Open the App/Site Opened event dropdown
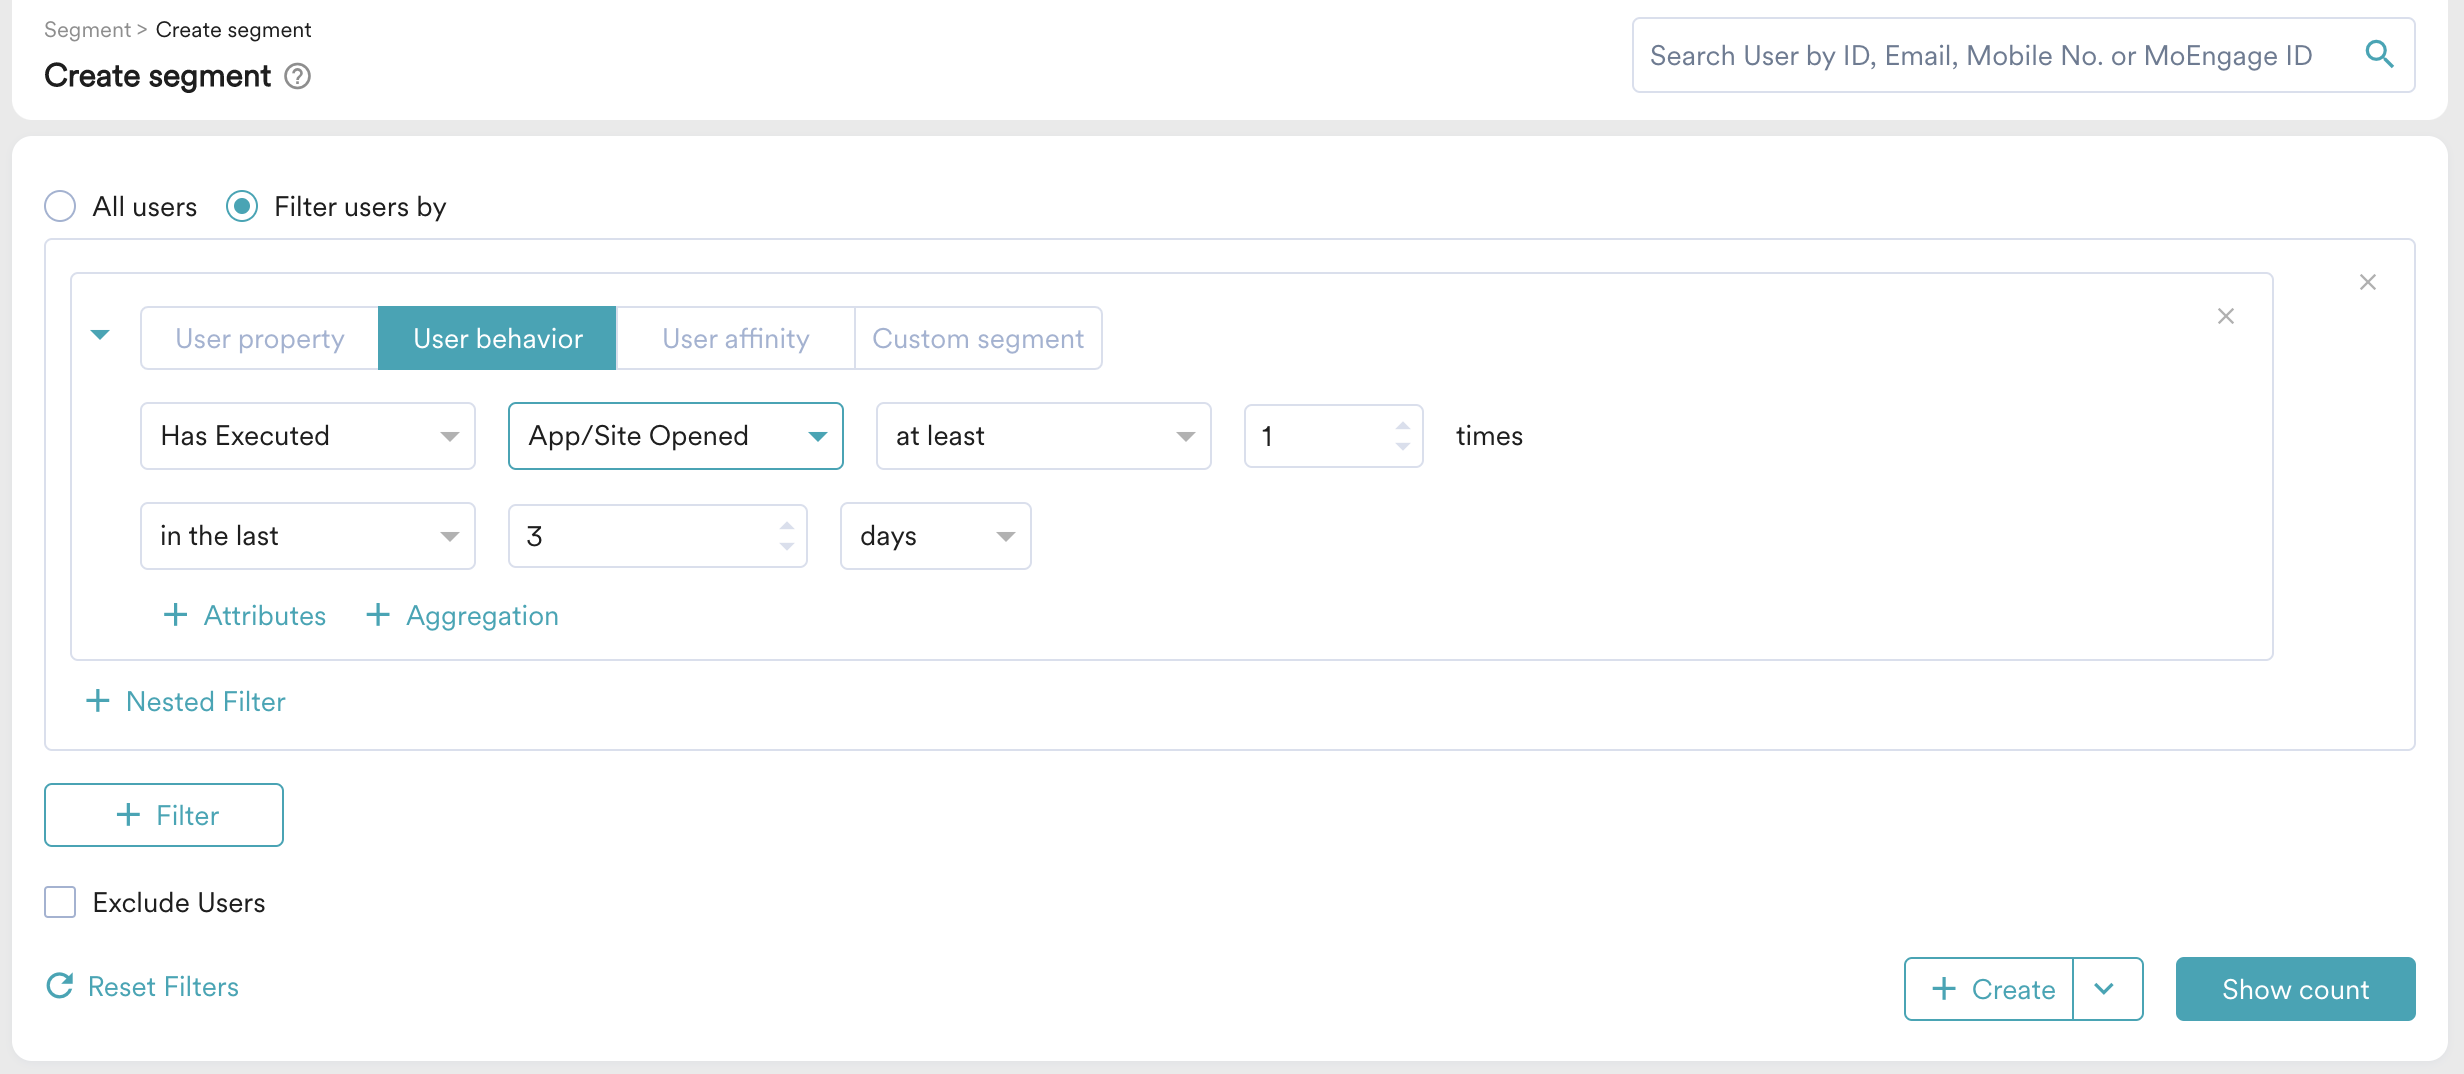This screenshot has height=1074, width=2464. coord(675,436)
